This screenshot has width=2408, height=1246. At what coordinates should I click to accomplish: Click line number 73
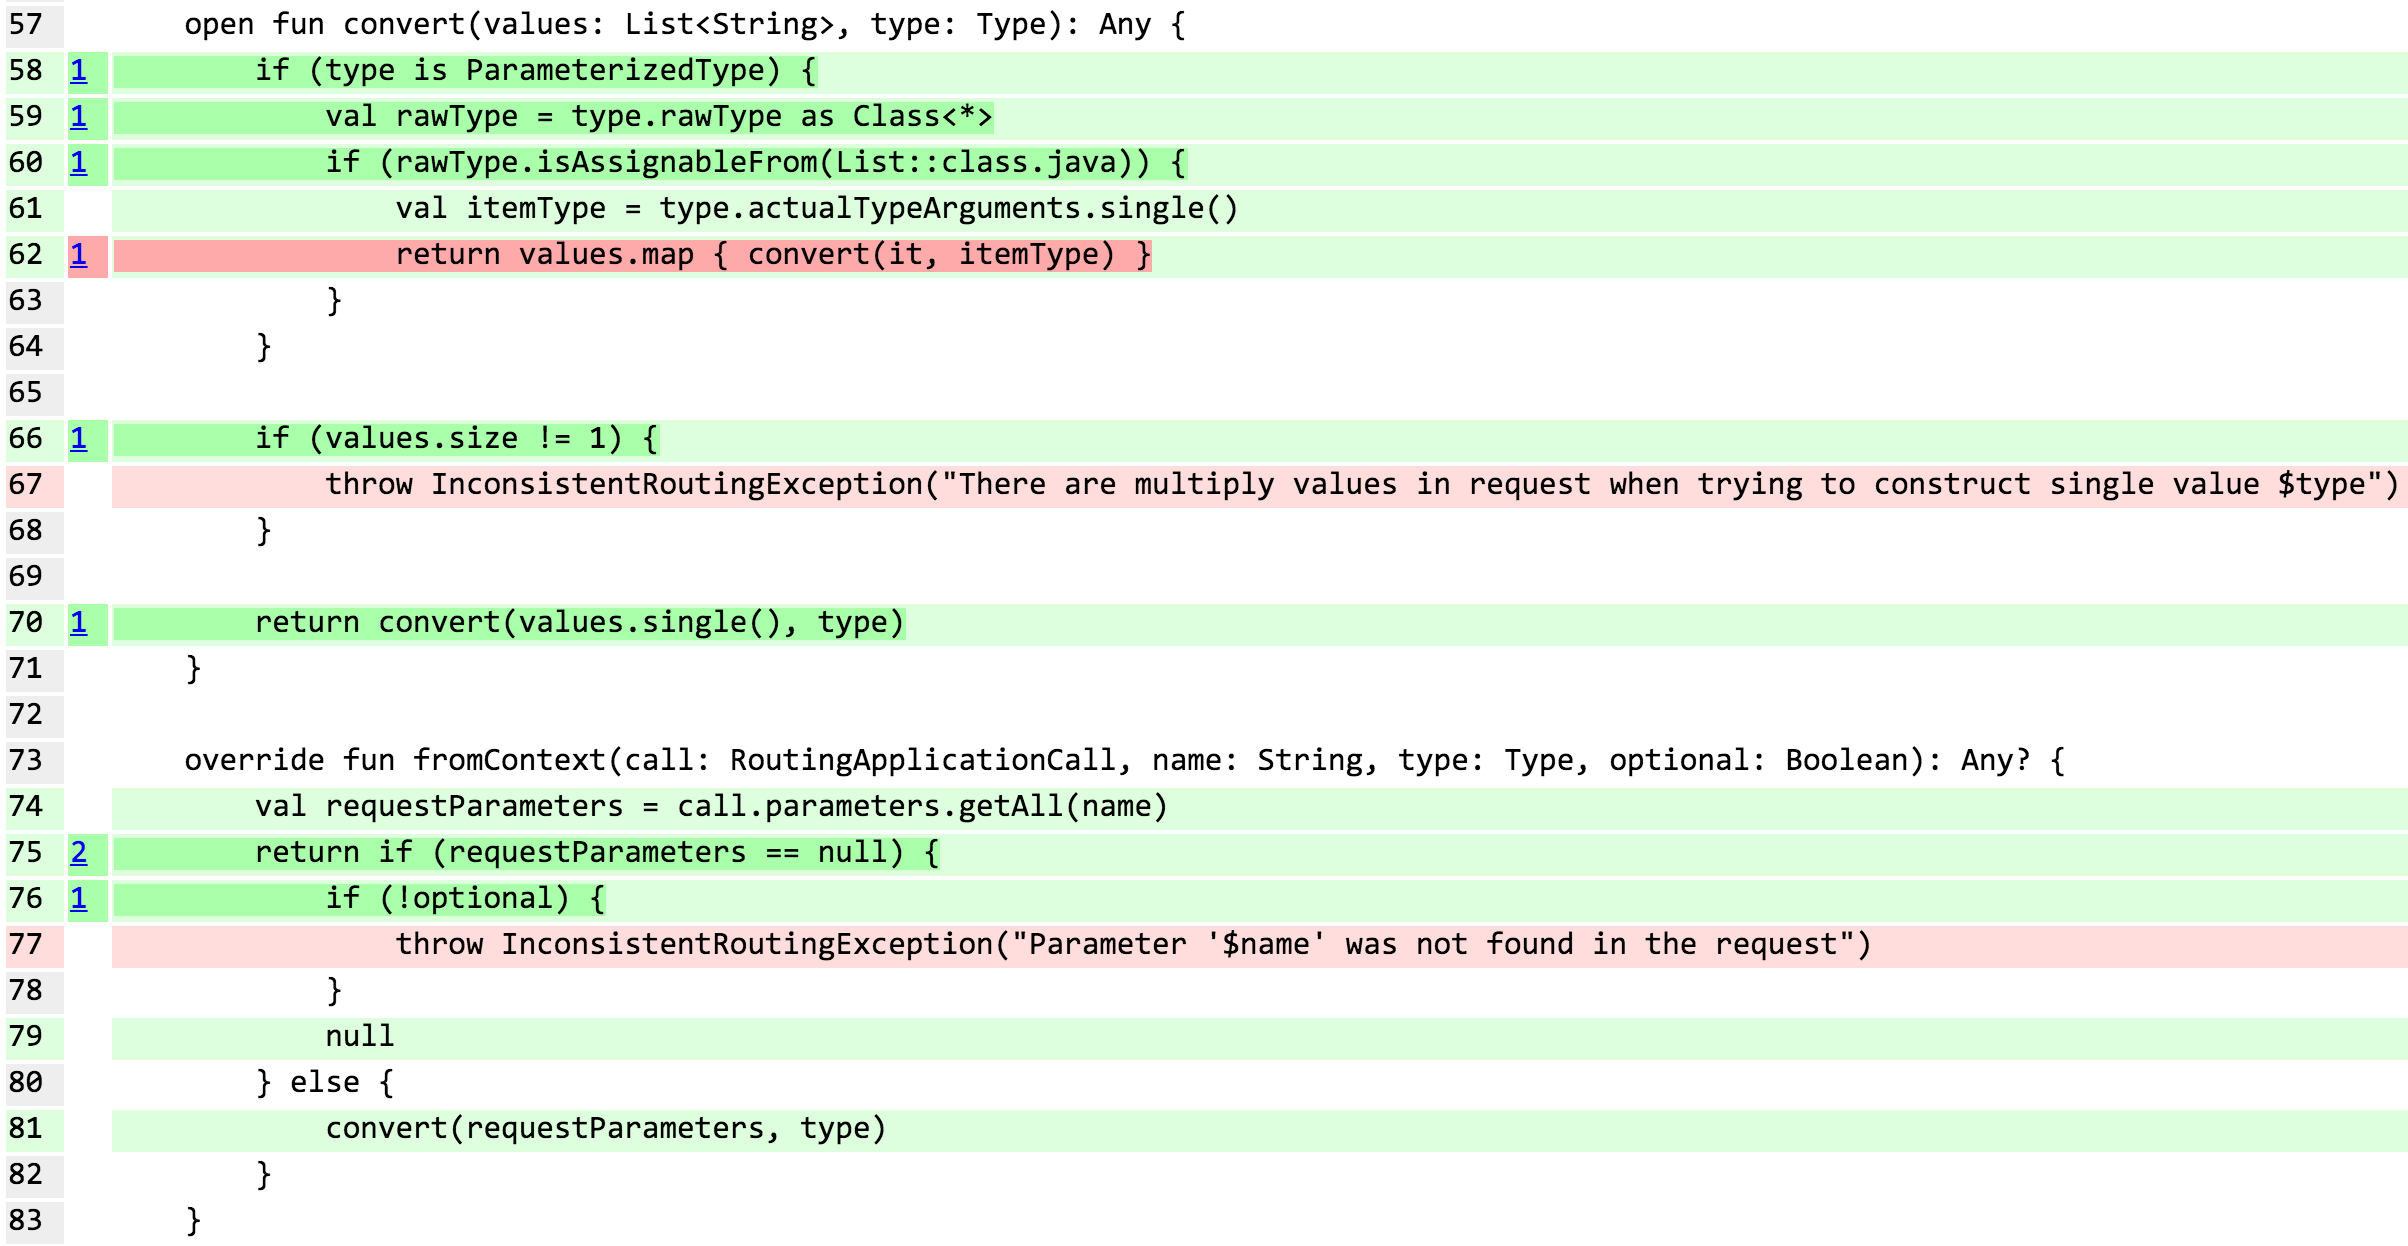[26, 761]
